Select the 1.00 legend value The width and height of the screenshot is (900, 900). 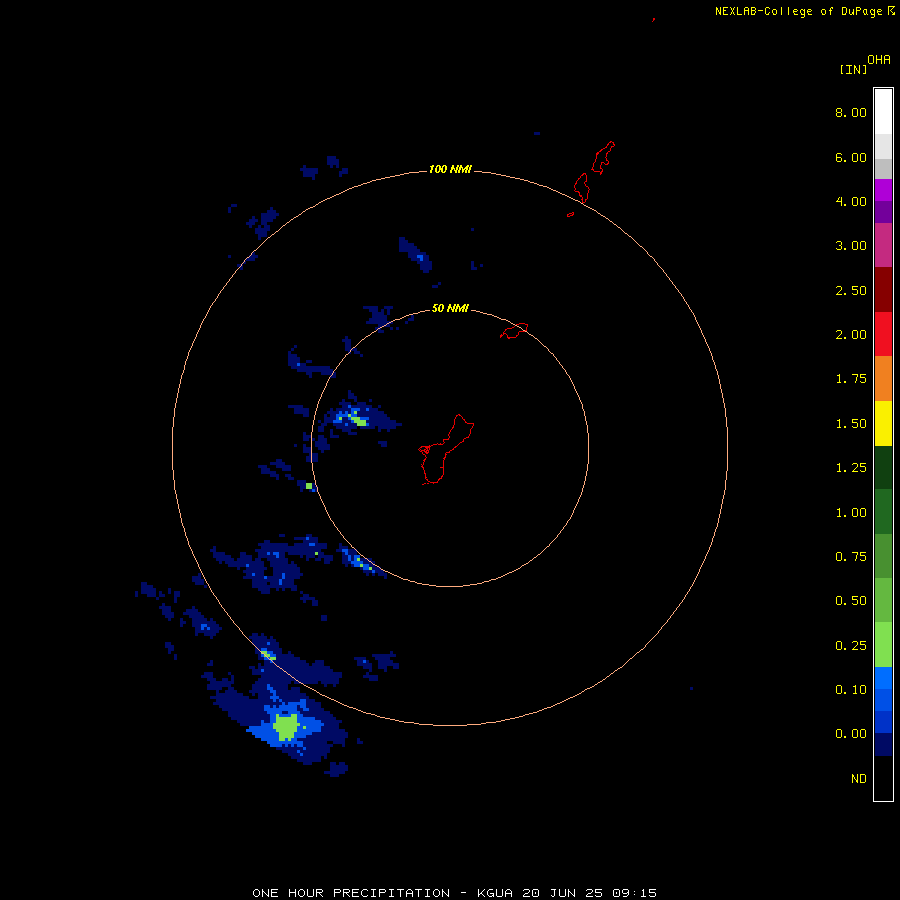click(x=851, y=513)
